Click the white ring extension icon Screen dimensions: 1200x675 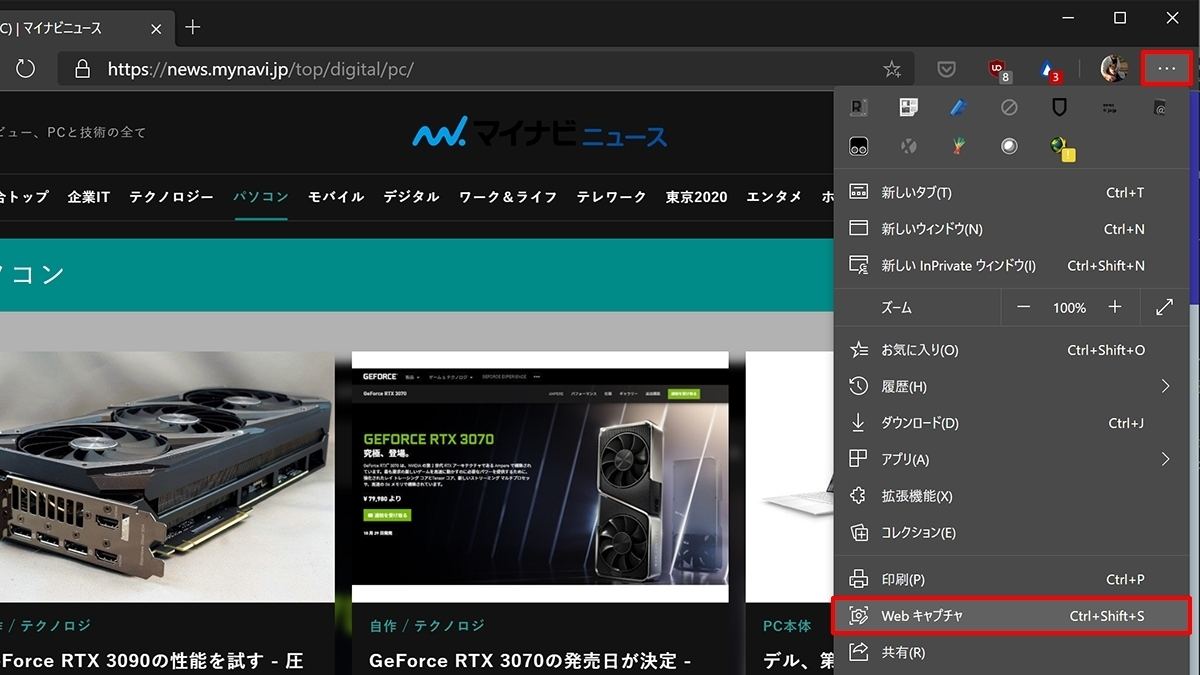(1009, 146)
